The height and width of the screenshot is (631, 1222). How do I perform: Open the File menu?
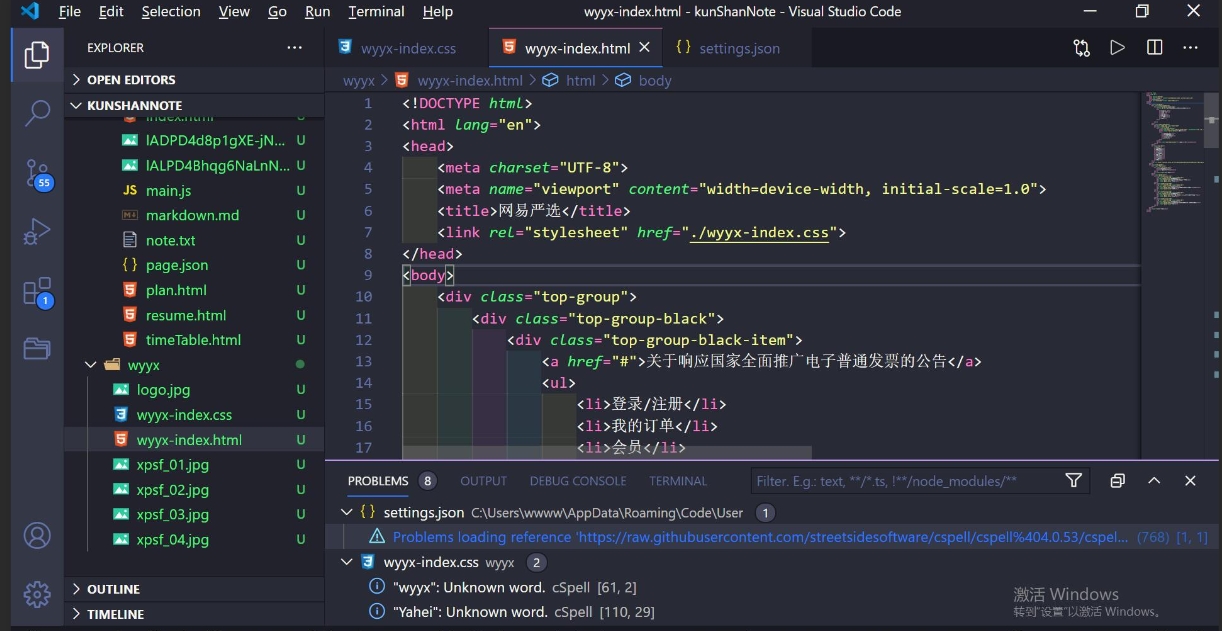[70, 12]
